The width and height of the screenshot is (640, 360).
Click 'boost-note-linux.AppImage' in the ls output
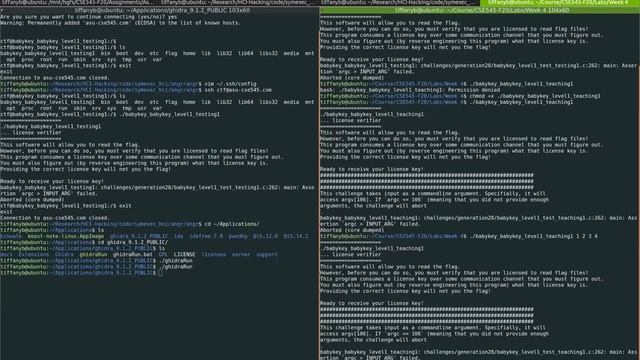coord(66,236)
